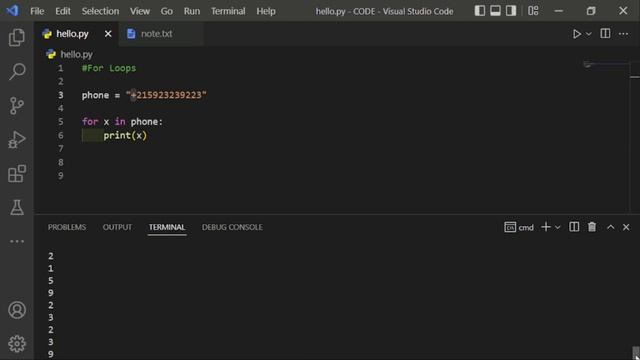
Task: Kill the terminal with trash icon
Action: click(x=592, y=227)
